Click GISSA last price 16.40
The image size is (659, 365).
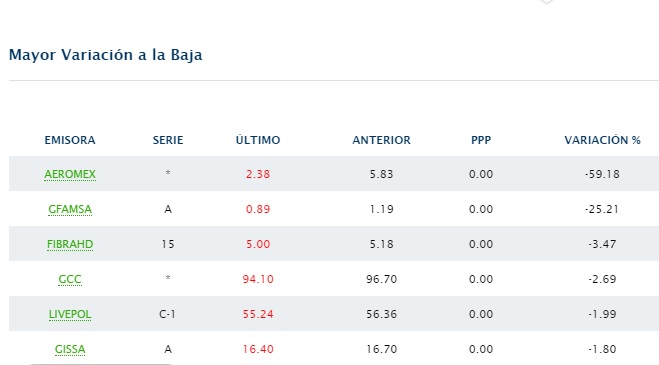click(x=258, y=349)
